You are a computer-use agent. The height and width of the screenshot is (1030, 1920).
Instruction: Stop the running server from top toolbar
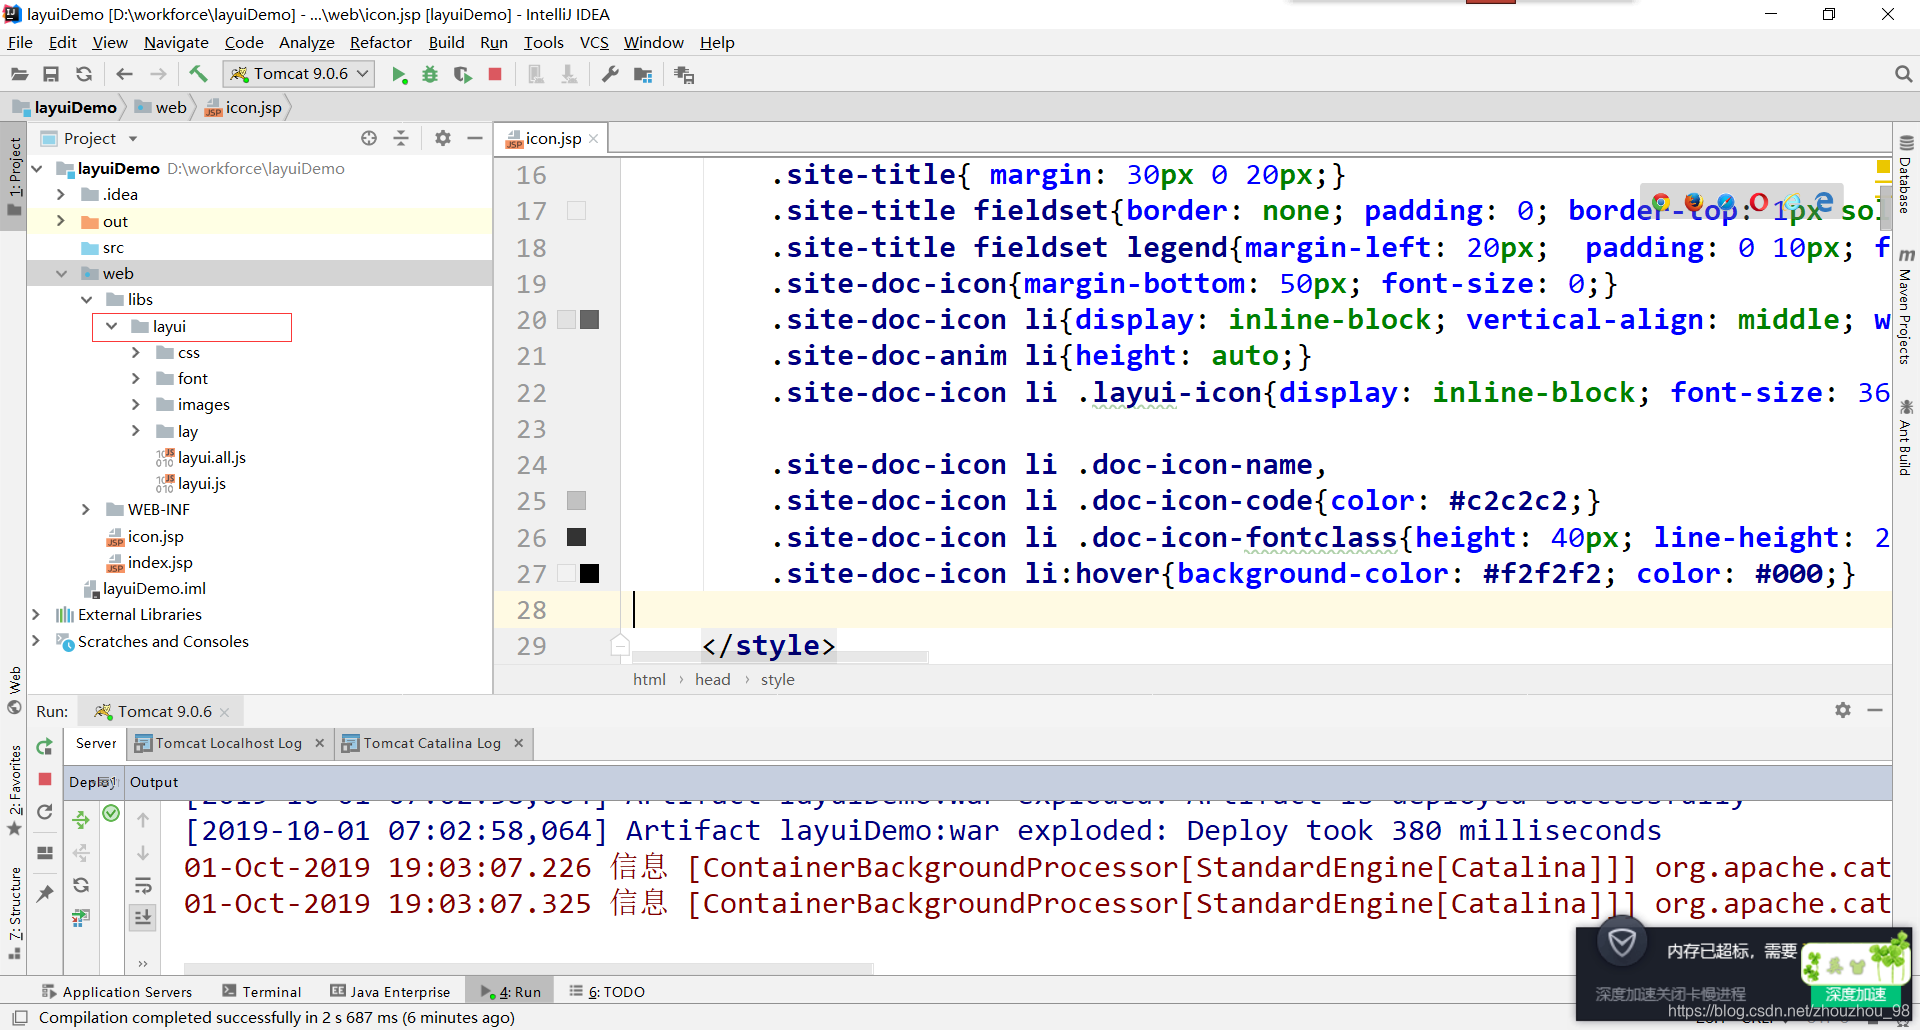click(495, 74)
